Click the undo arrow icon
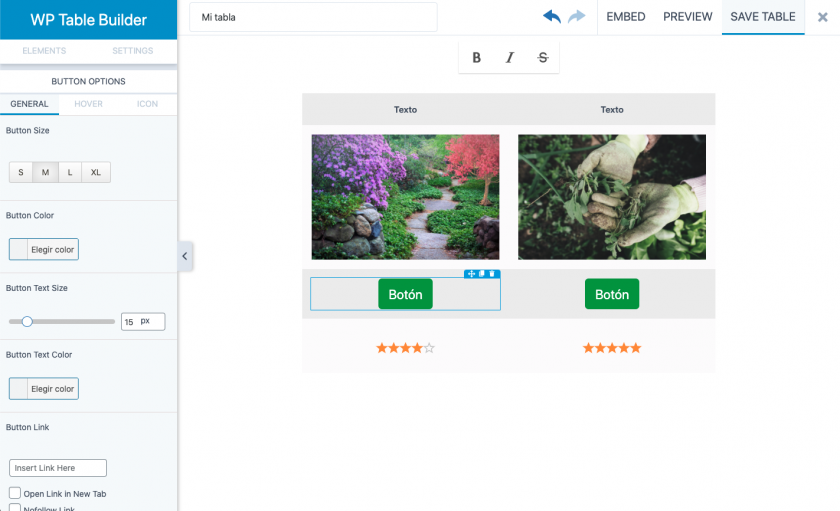Image resolution: width=840 pixels, height=511 pixels. (x=552, y=17)
